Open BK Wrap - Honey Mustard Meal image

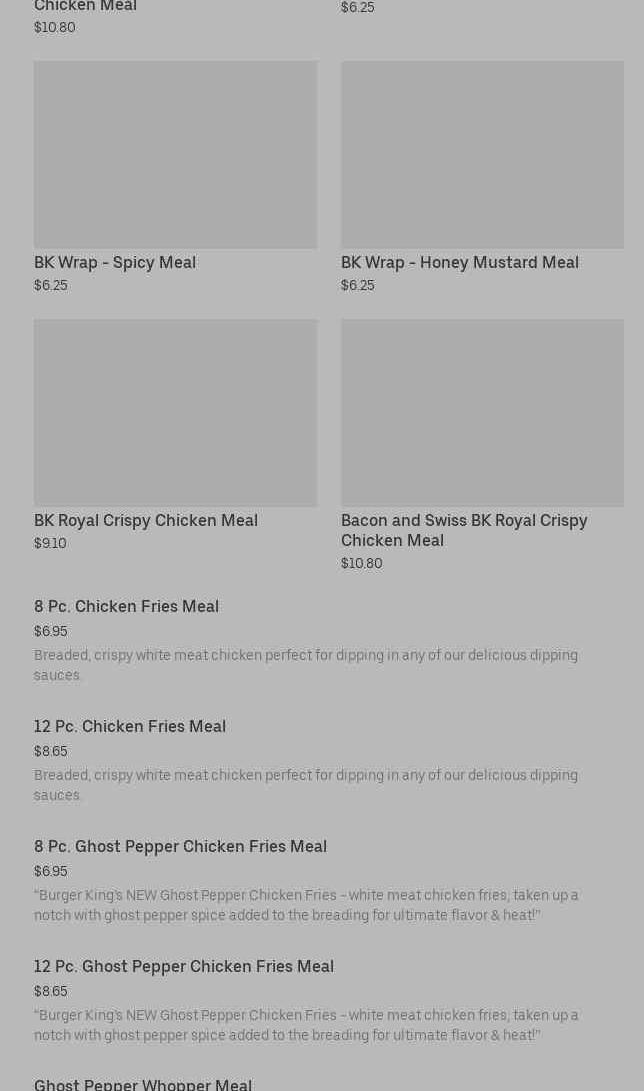[482, 154]
